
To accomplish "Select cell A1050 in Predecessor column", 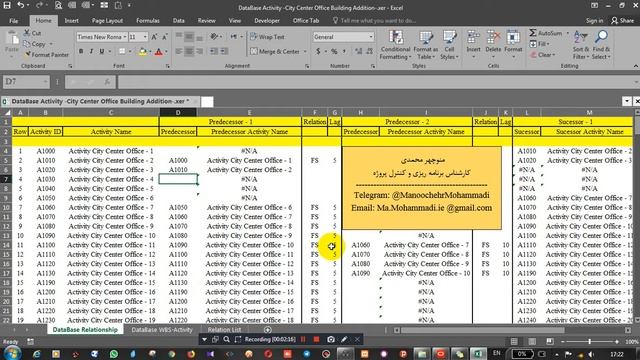I will coord(178,207).
